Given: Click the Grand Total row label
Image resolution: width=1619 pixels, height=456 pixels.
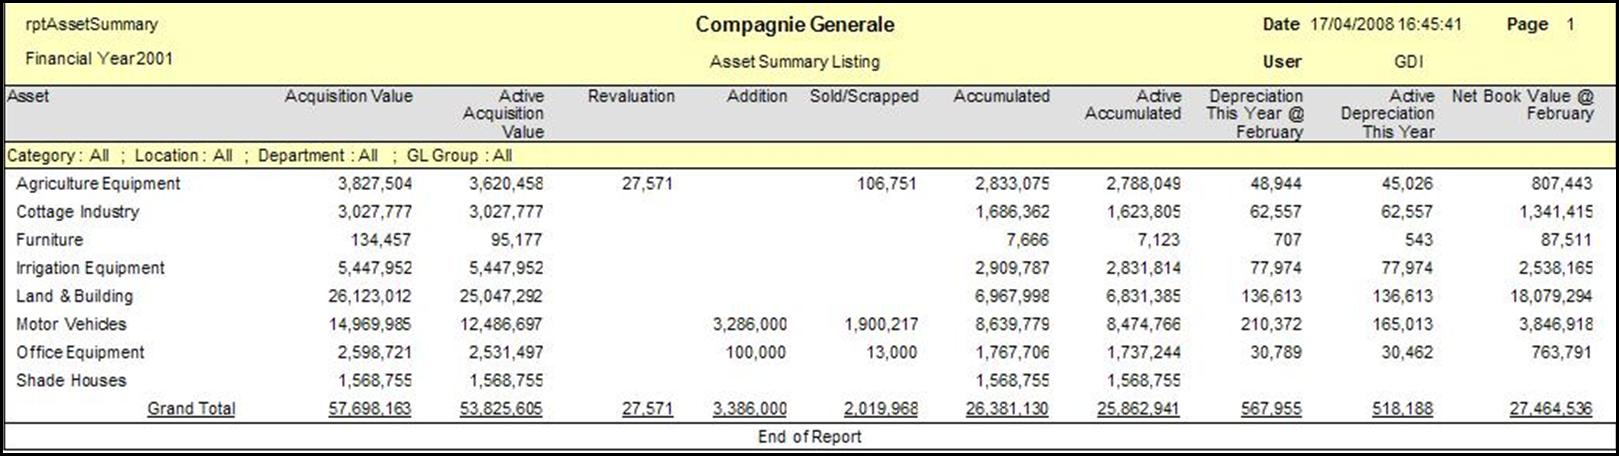Looking at the screenshot, I should pos(191,408).
